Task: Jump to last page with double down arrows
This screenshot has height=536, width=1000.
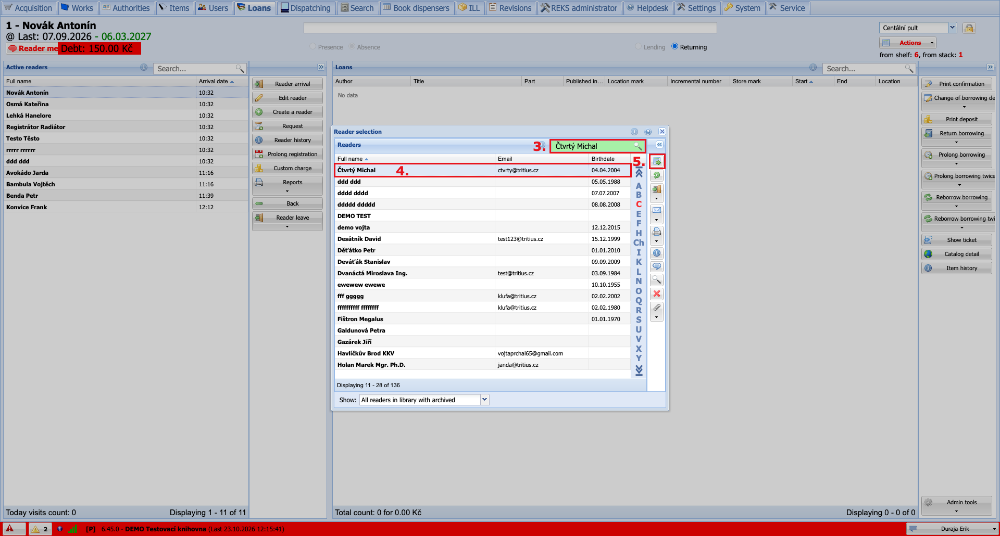Action: click(638, 369)
